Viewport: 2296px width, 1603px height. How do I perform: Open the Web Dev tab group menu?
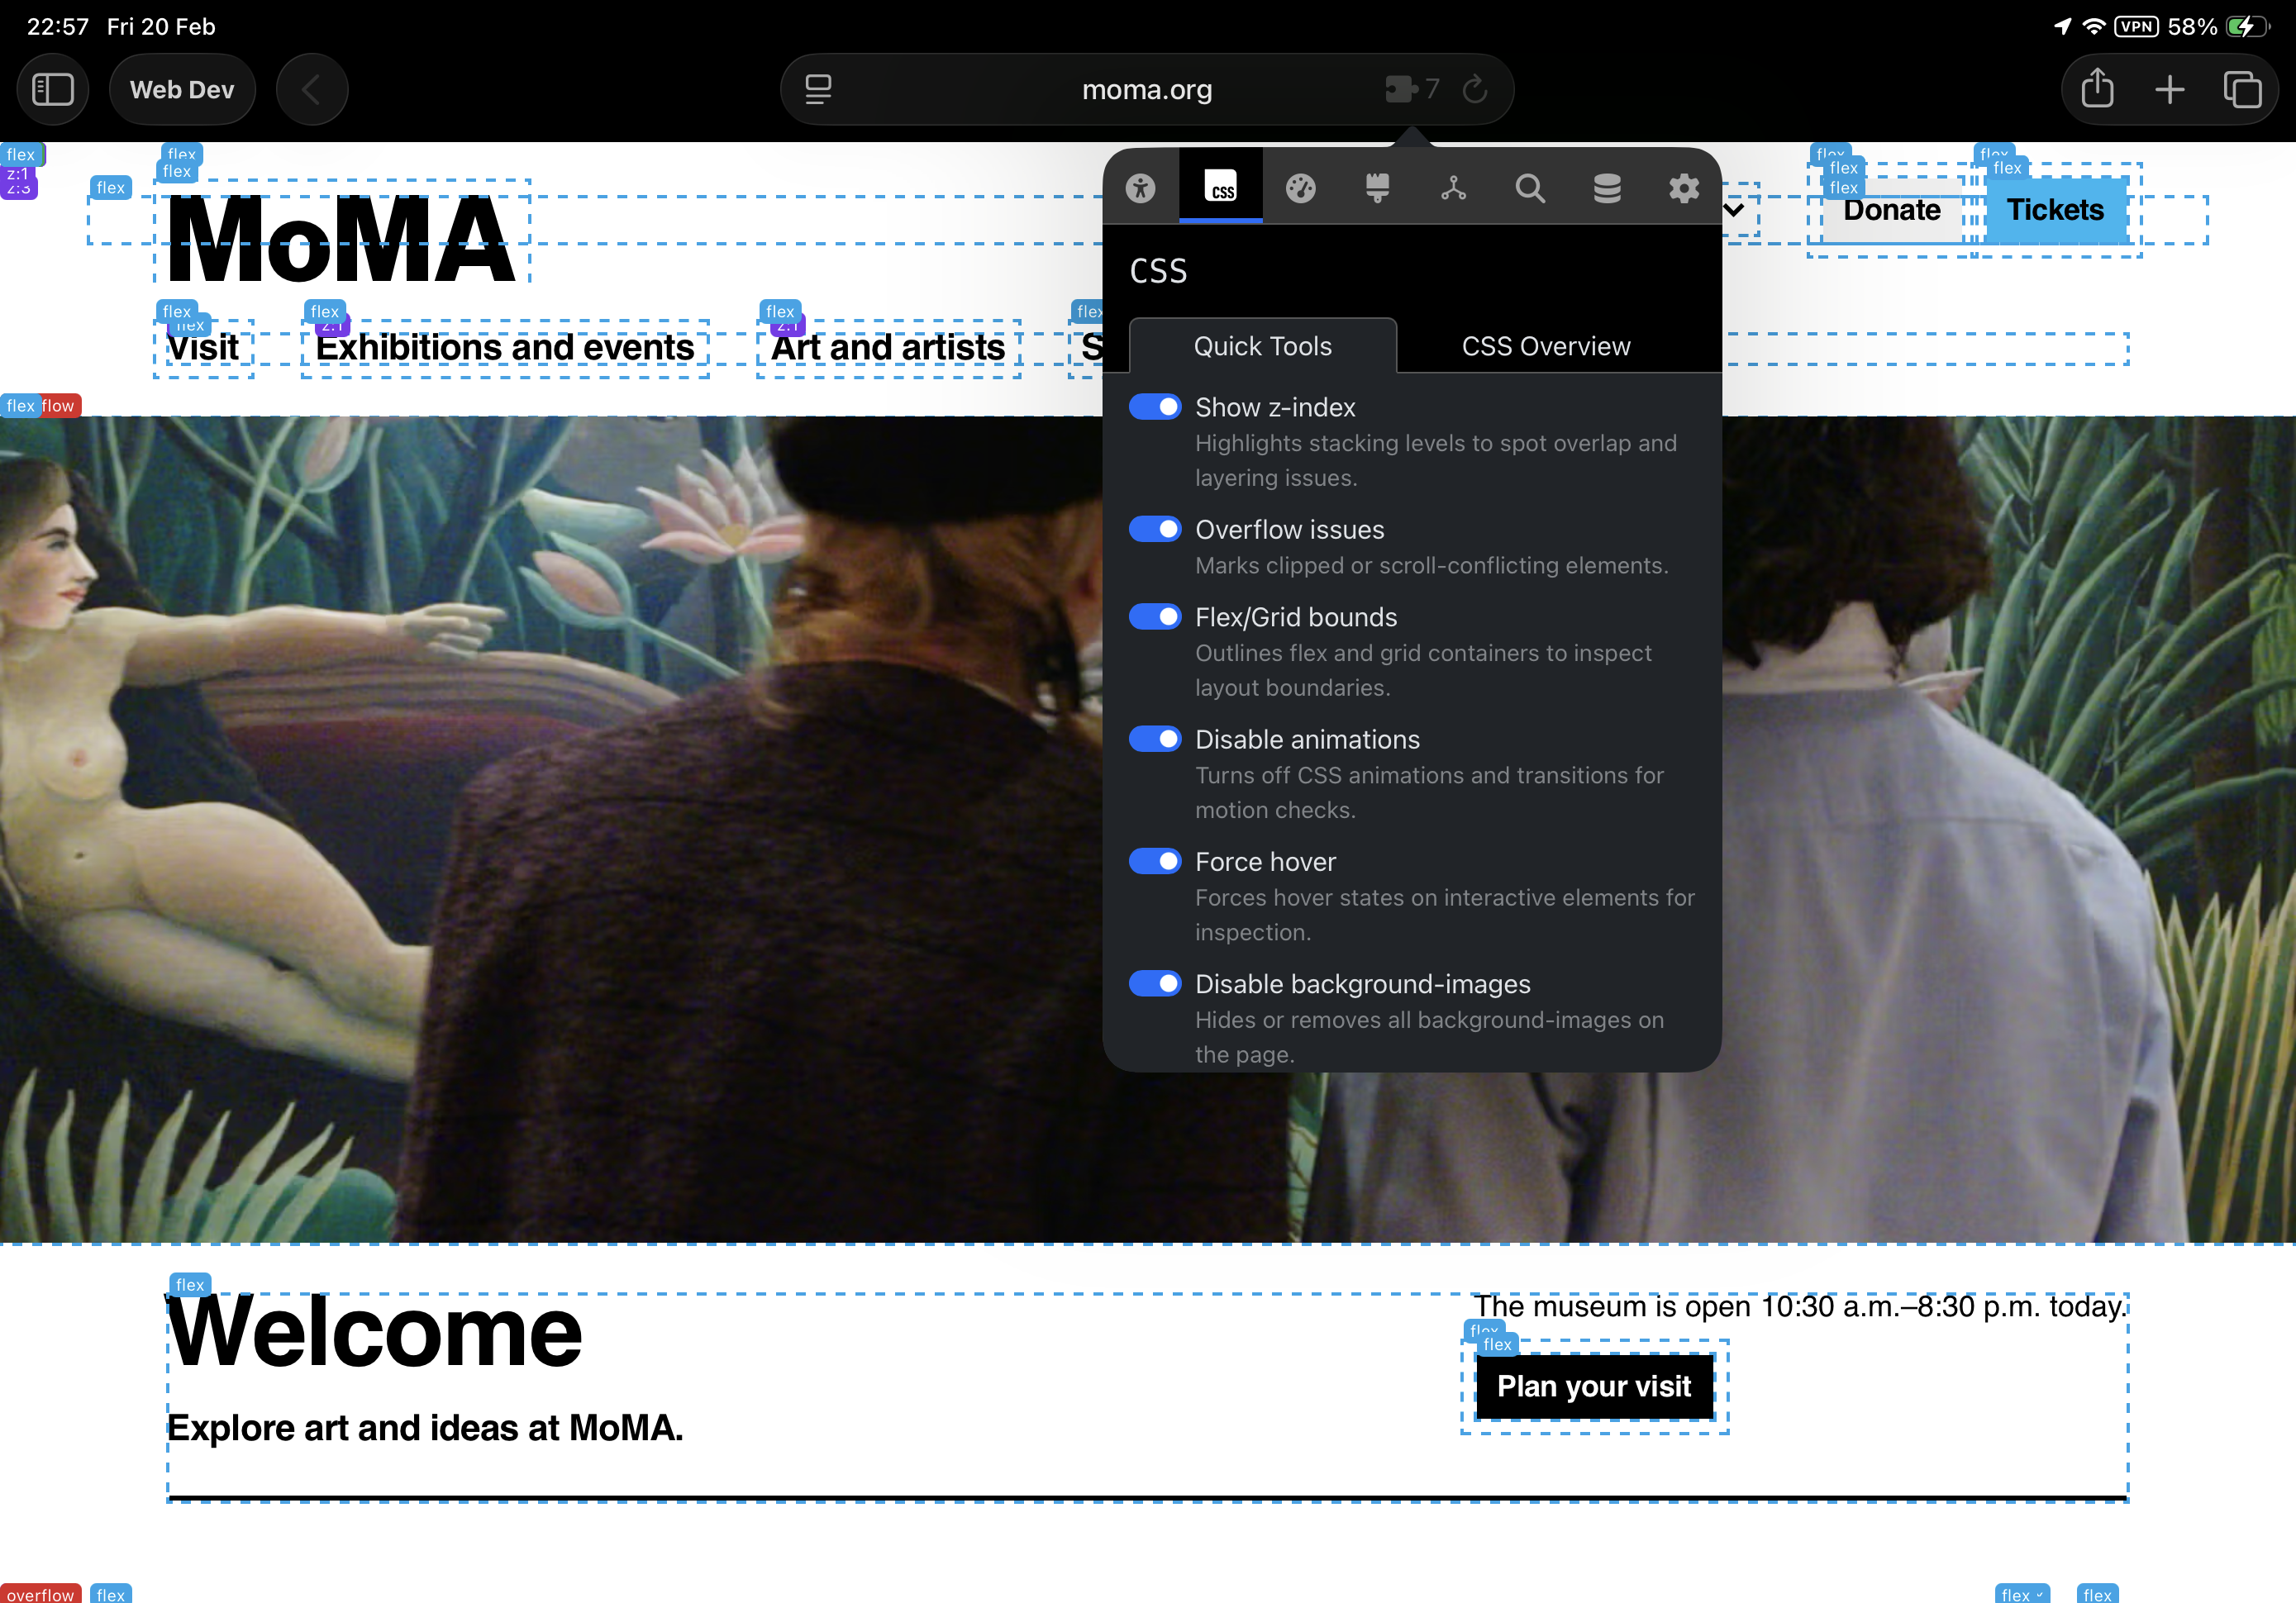point(182,89)
